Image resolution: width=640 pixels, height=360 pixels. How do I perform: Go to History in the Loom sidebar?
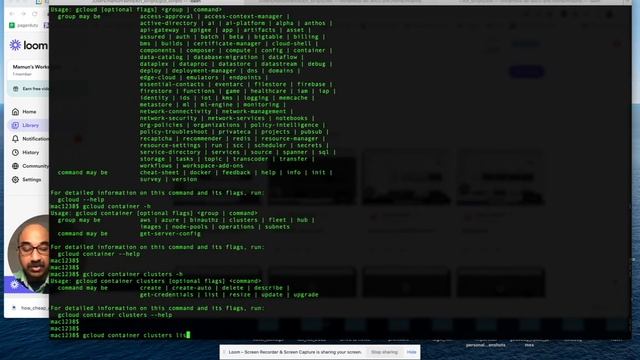pyautogui.click(x=31, y=152)
